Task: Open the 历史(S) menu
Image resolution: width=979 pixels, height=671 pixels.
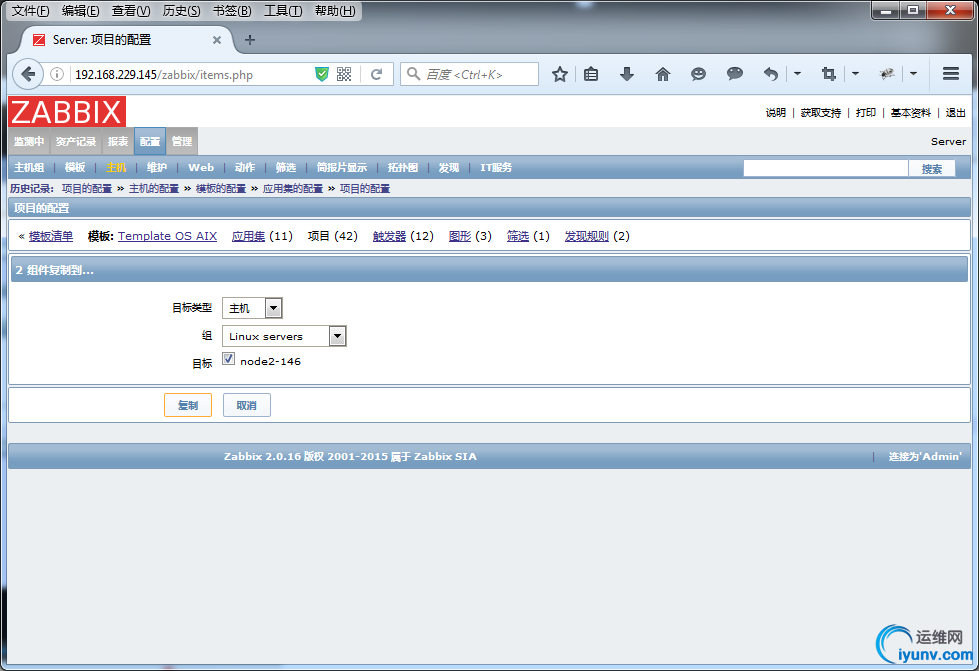Action: pyautogui.click(x=182, y=11)
